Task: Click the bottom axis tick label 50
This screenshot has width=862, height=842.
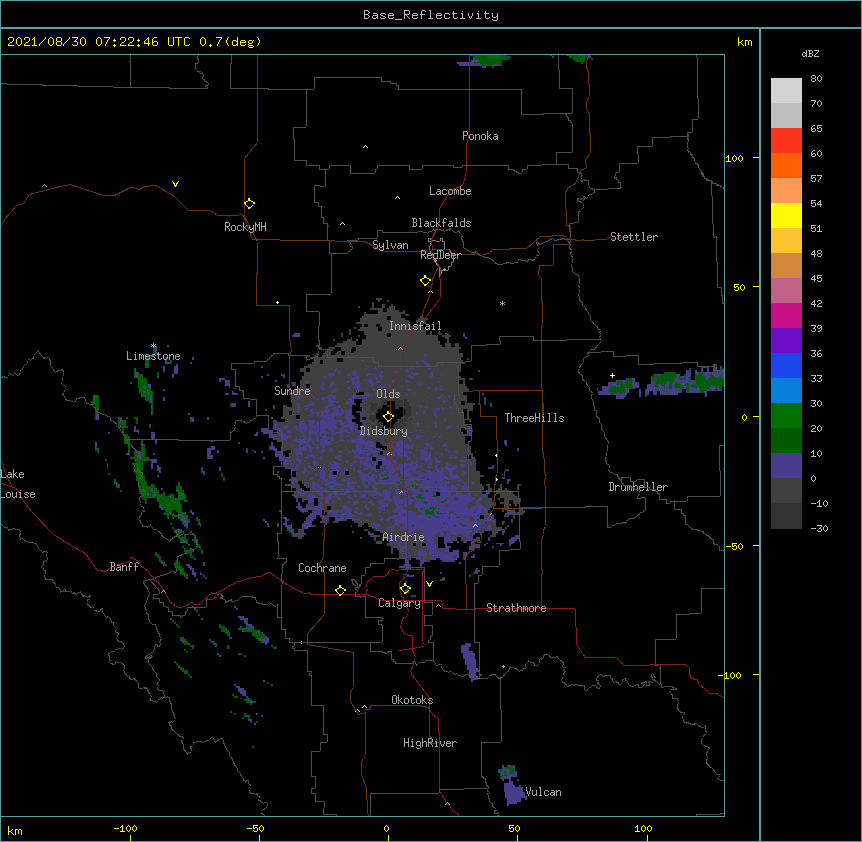Action: click(x=514, y=828)
